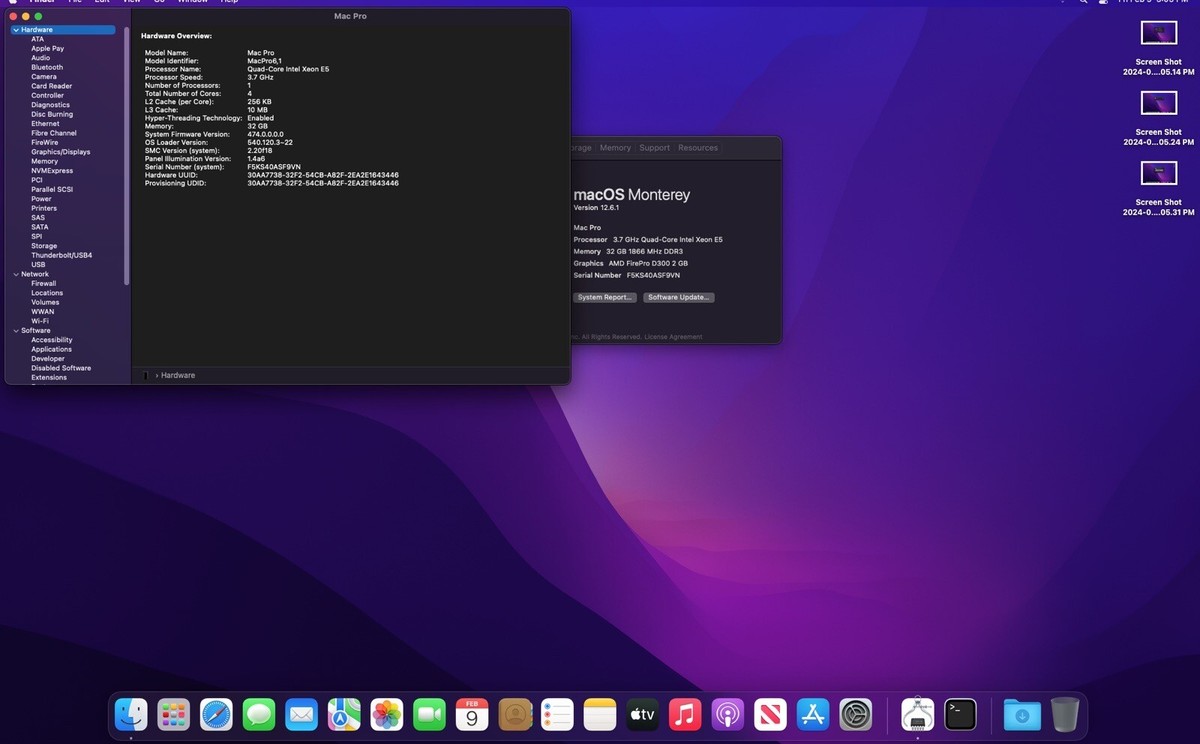Collapse the Software section disclosure triangle
The image size is (1200, 744).
[16, 331]
